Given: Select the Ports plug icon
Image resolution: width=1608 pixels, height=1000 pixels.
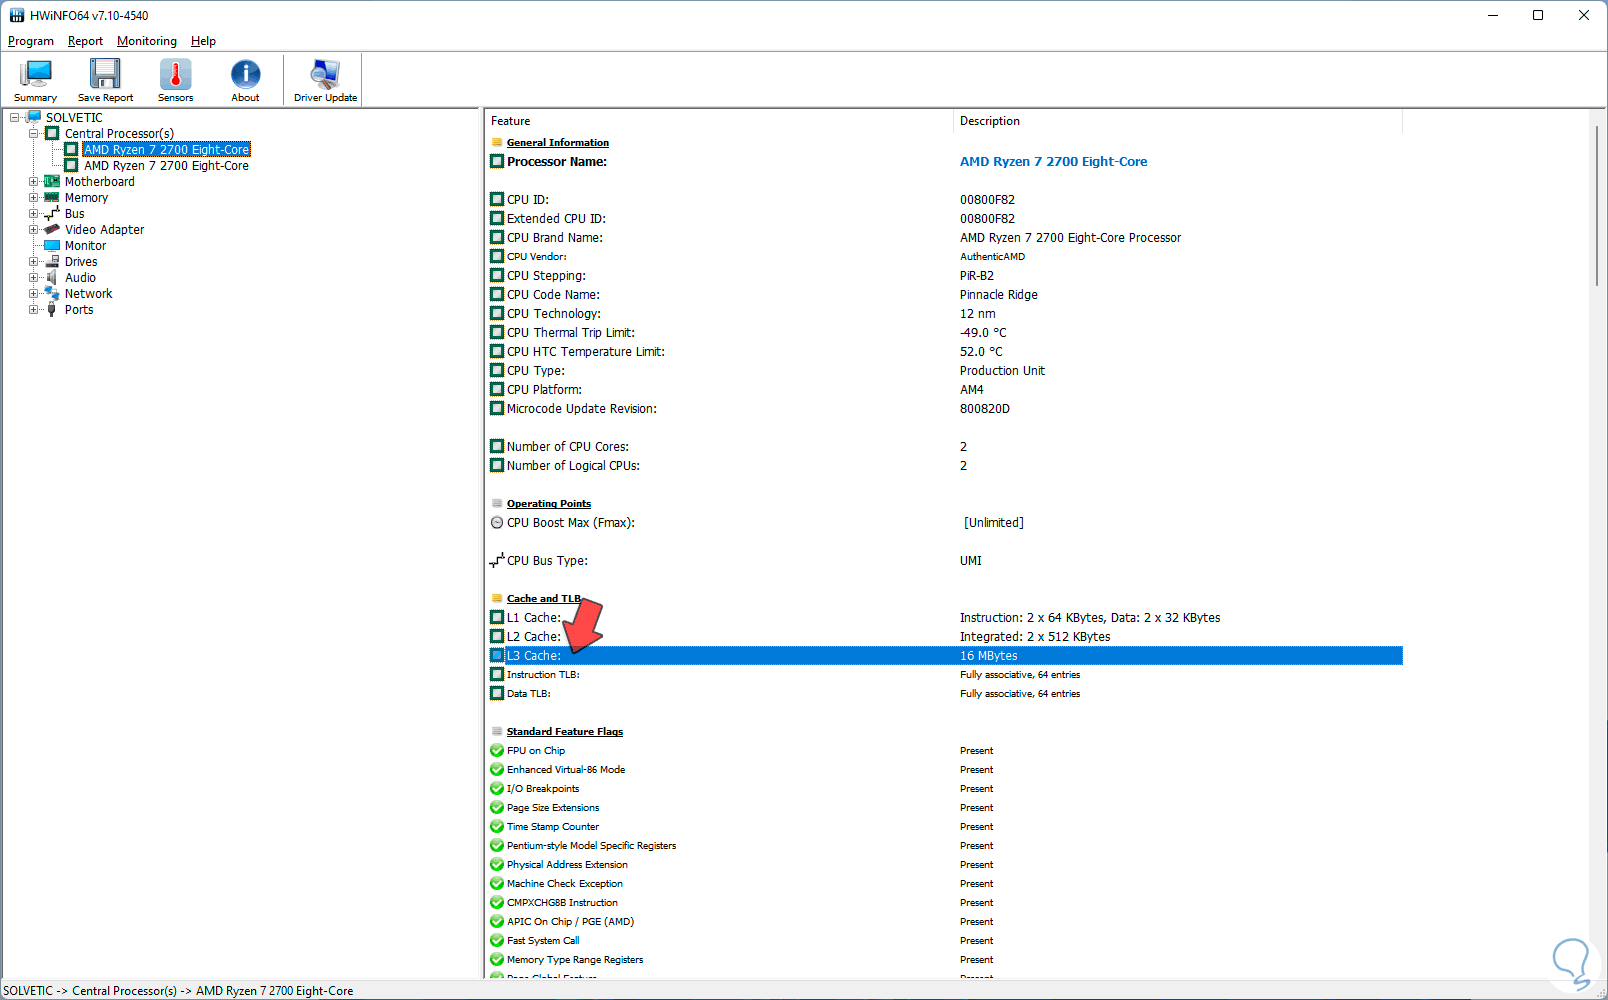Looking at the screenshot, I should (52, 310).
